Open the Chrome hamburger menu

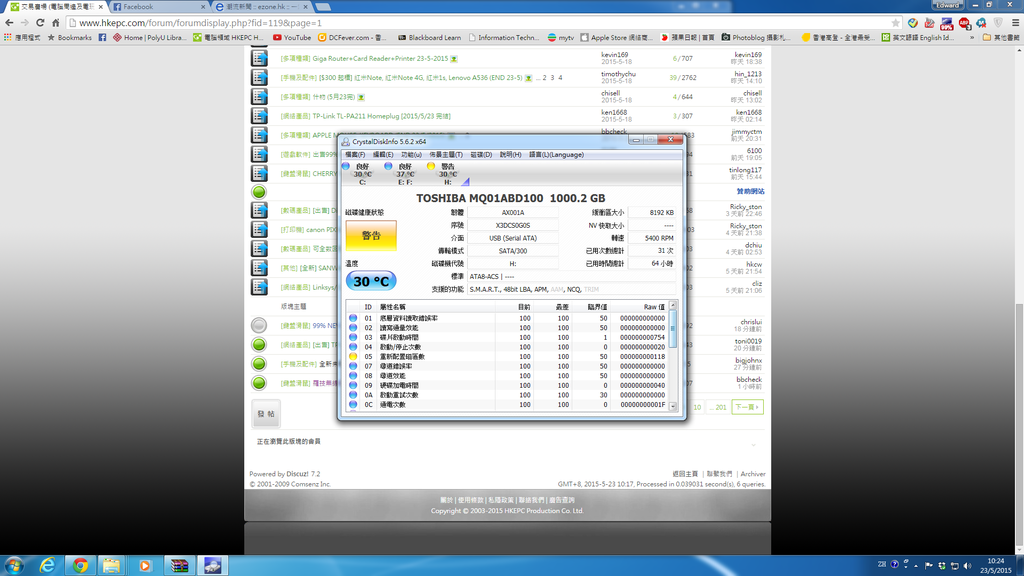(x=1016, y=23)
